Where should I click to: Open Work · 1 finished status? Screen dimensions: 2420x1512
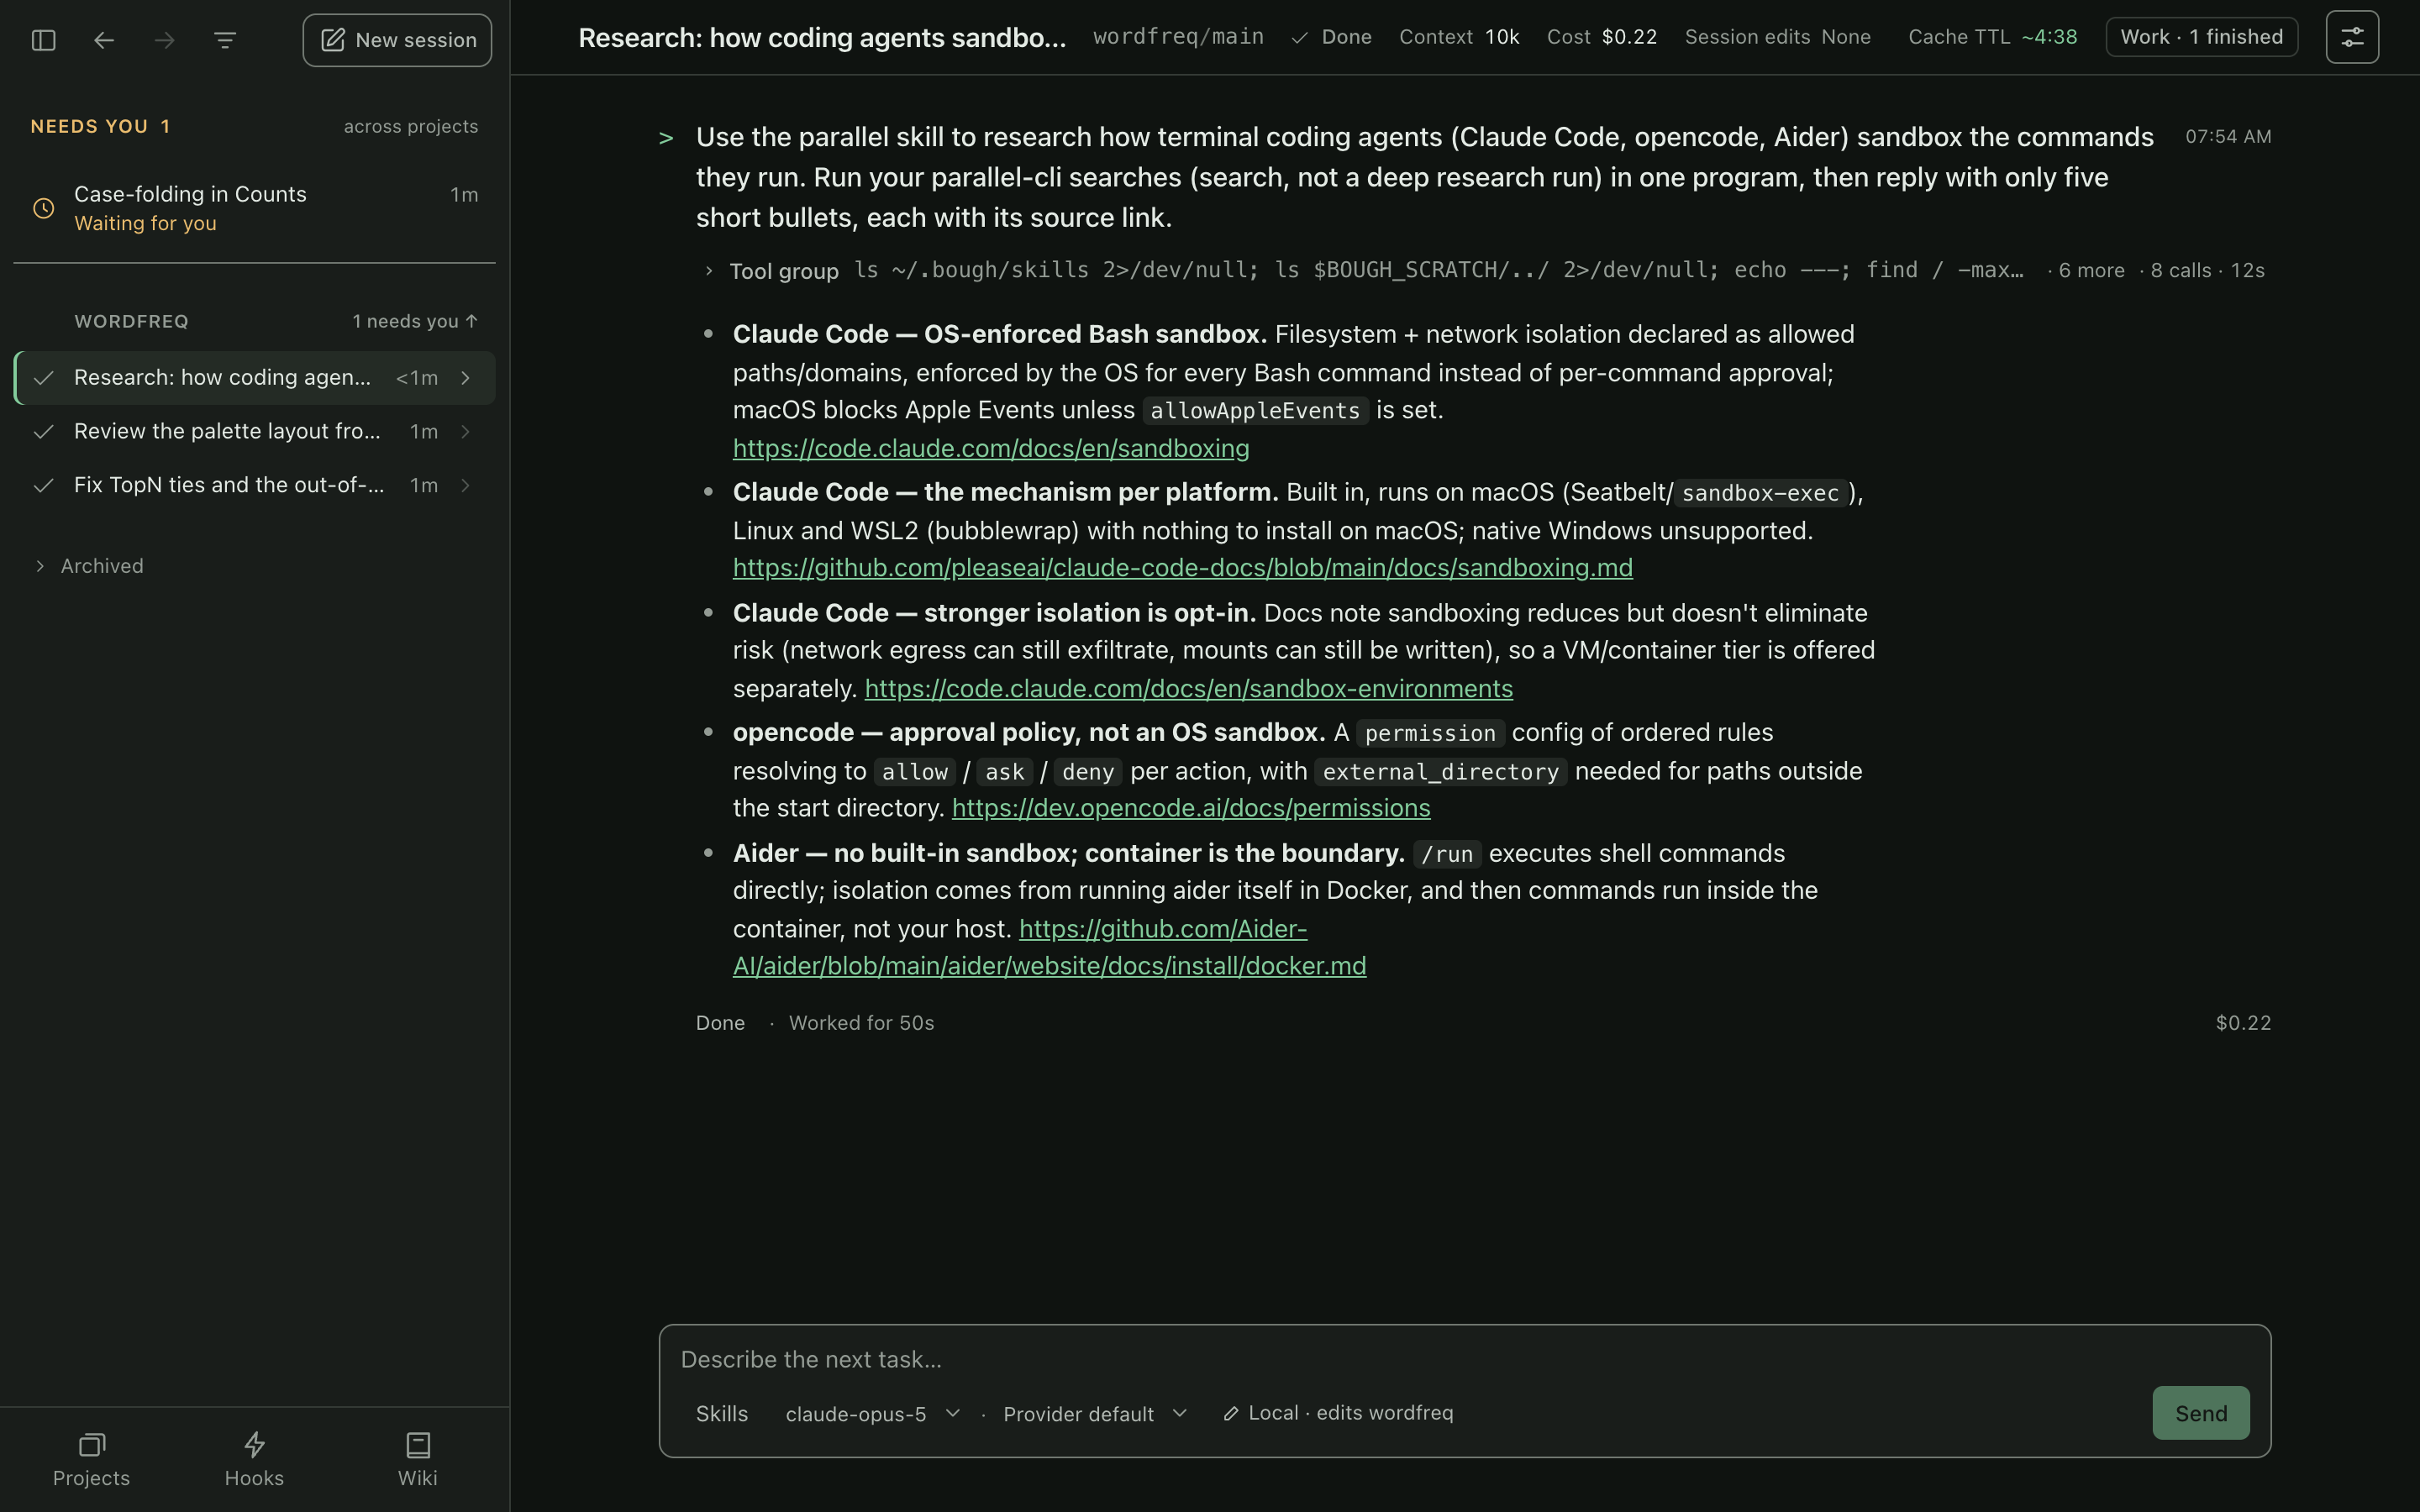pyautogui.click(x=2201, y=37)
